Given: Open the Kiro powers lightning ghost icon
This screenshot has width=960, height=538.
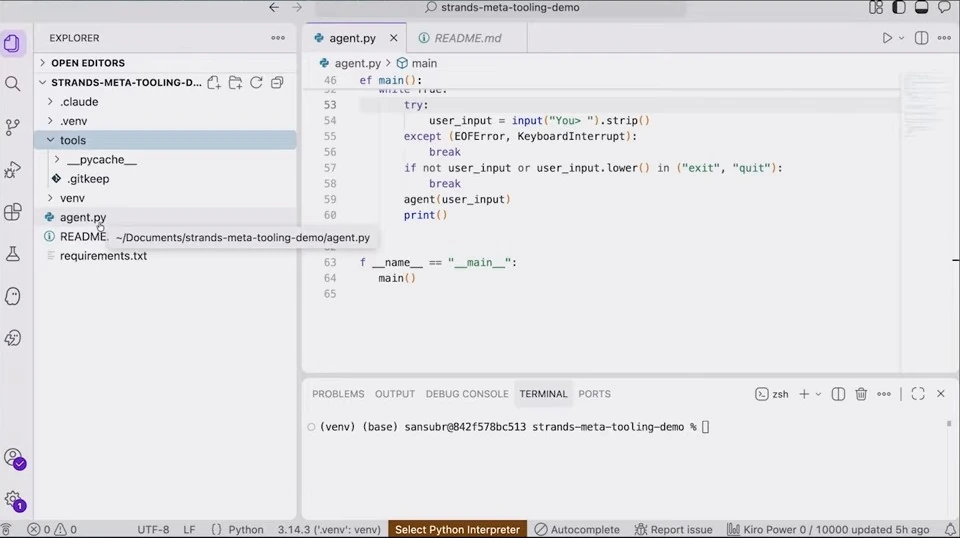Looking at the screenshot, I should coord(12,338).
